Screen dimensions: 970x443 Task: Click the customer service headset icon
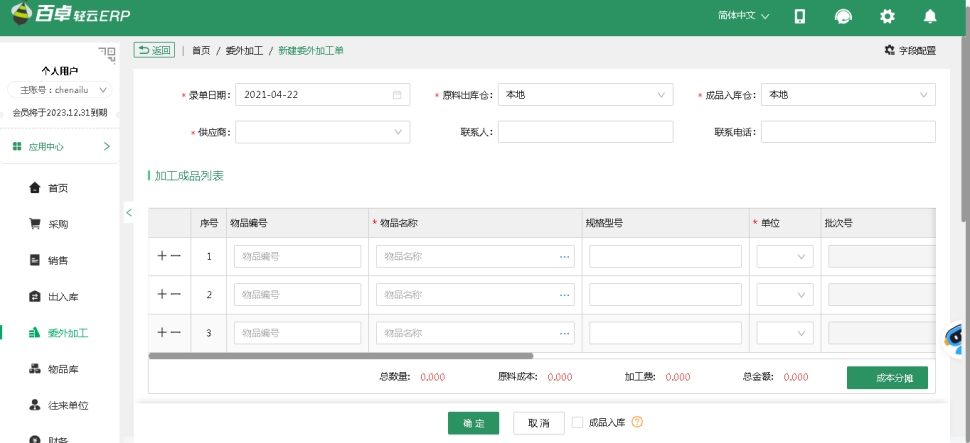(843, 17)
